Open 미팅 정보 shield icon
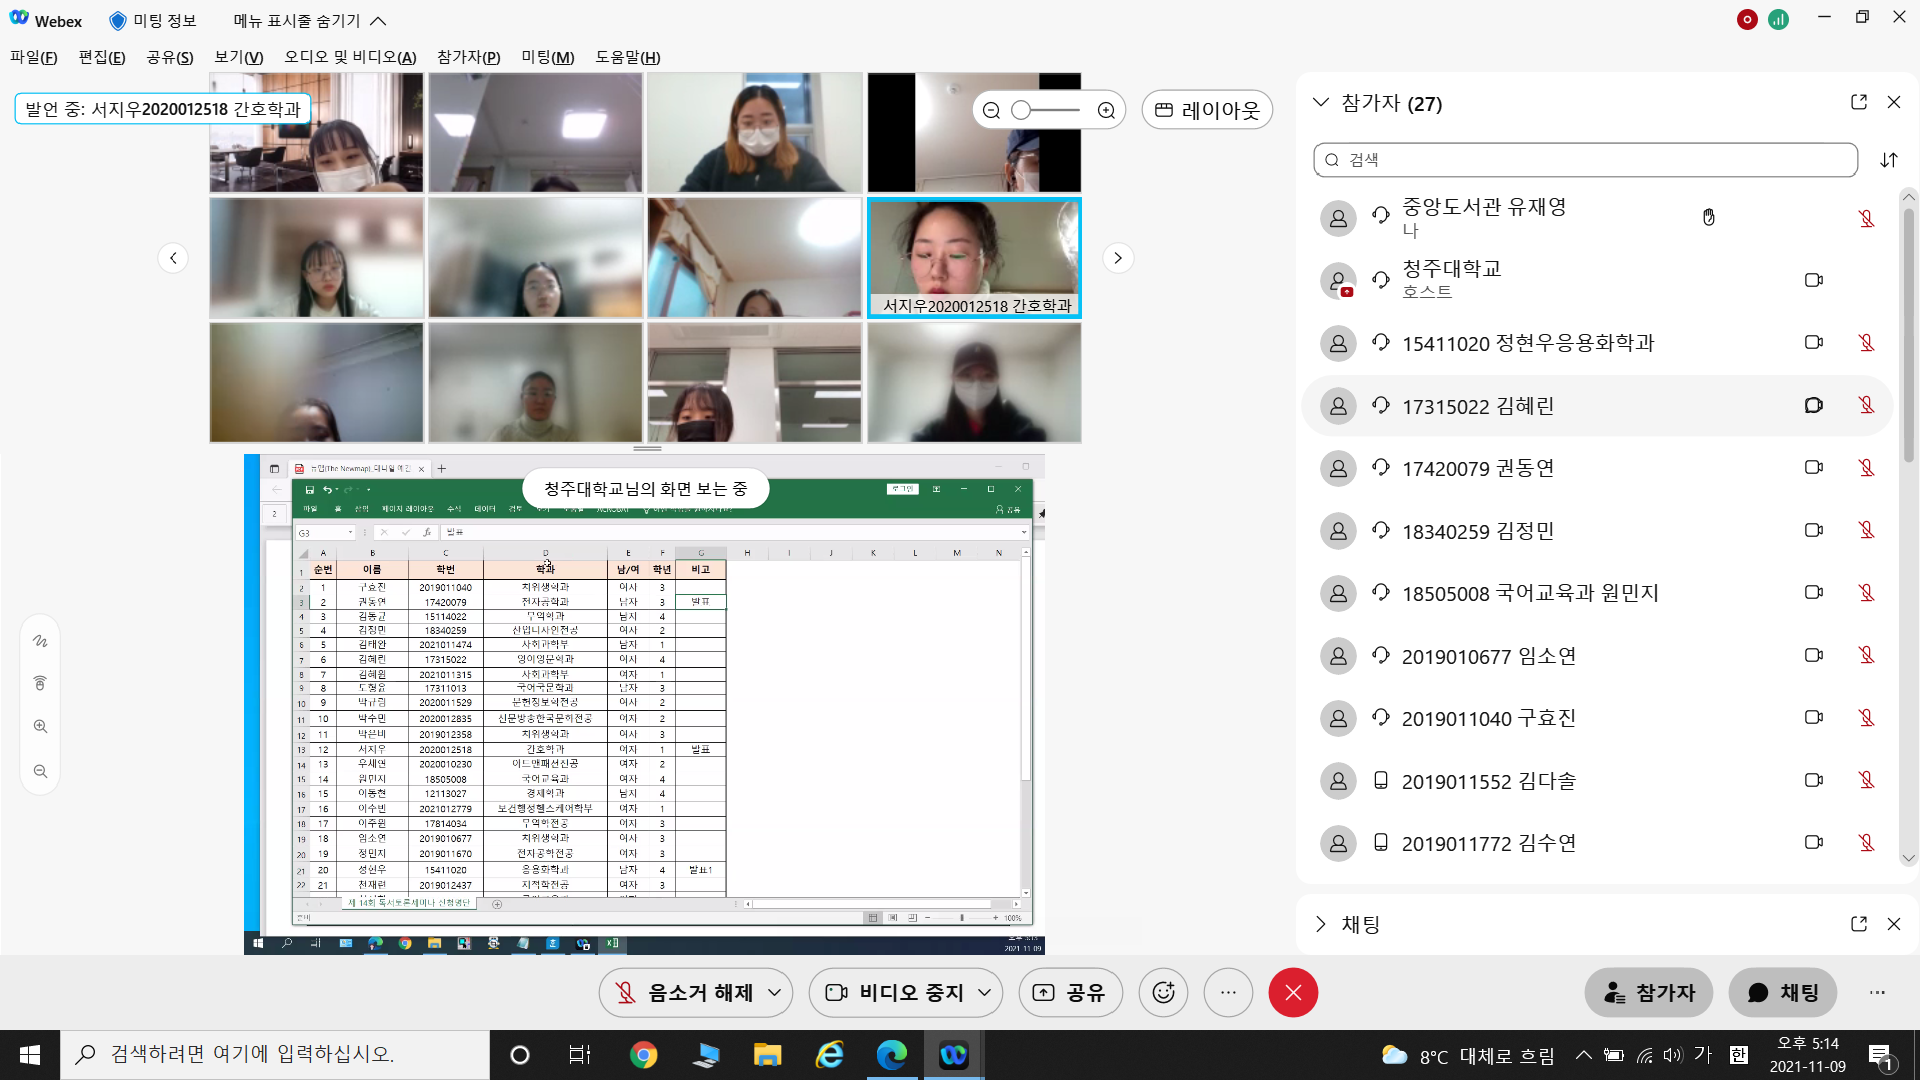 [117, 20]
